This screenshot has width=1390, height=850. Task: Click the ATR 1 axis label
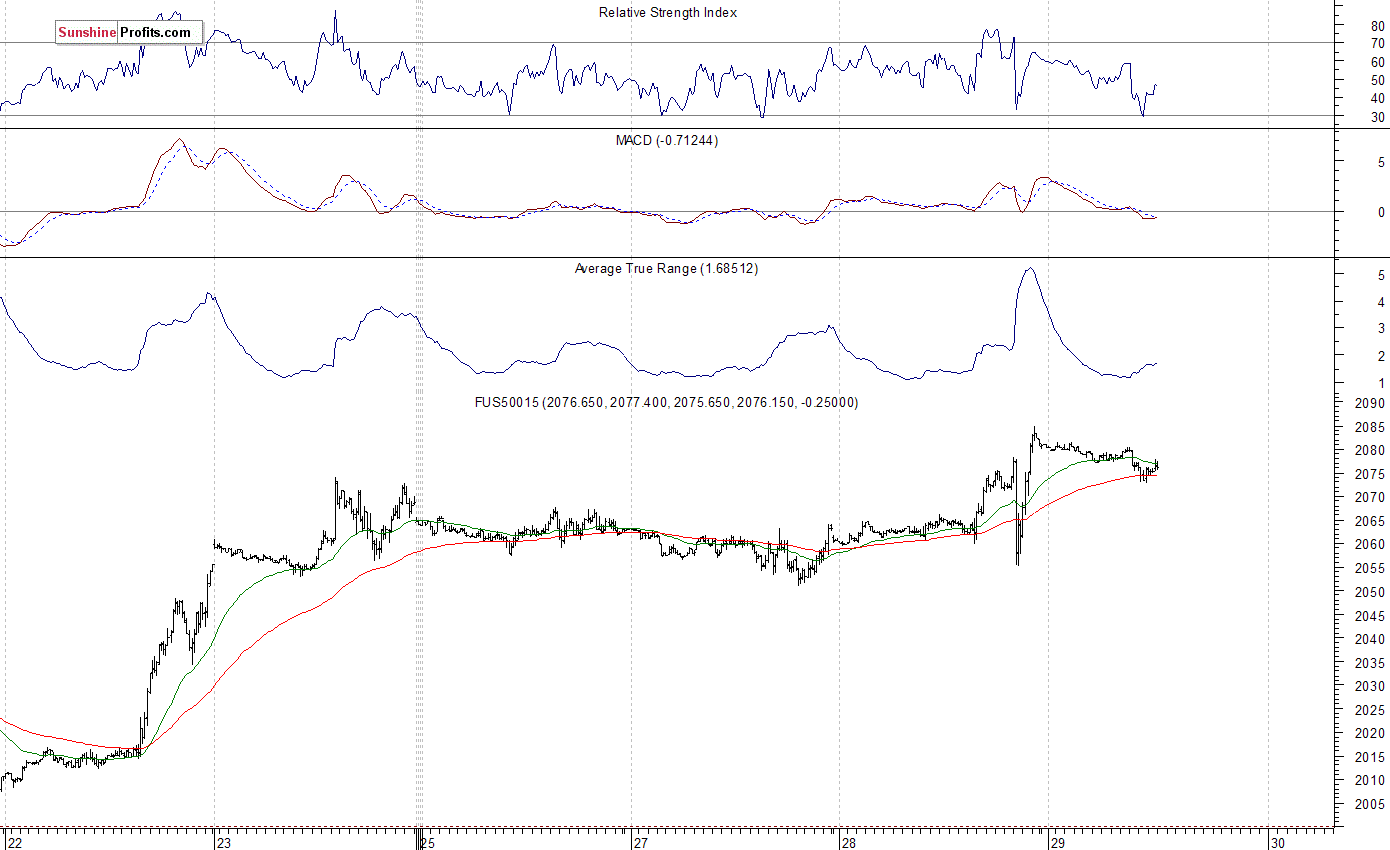click(1381, 384)
